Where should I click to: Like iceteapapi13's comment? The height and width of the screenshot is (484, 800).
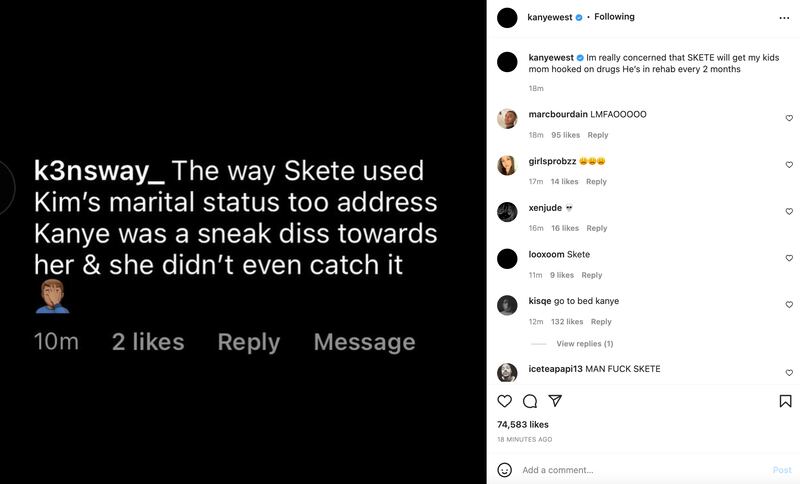tap(789, 372)
